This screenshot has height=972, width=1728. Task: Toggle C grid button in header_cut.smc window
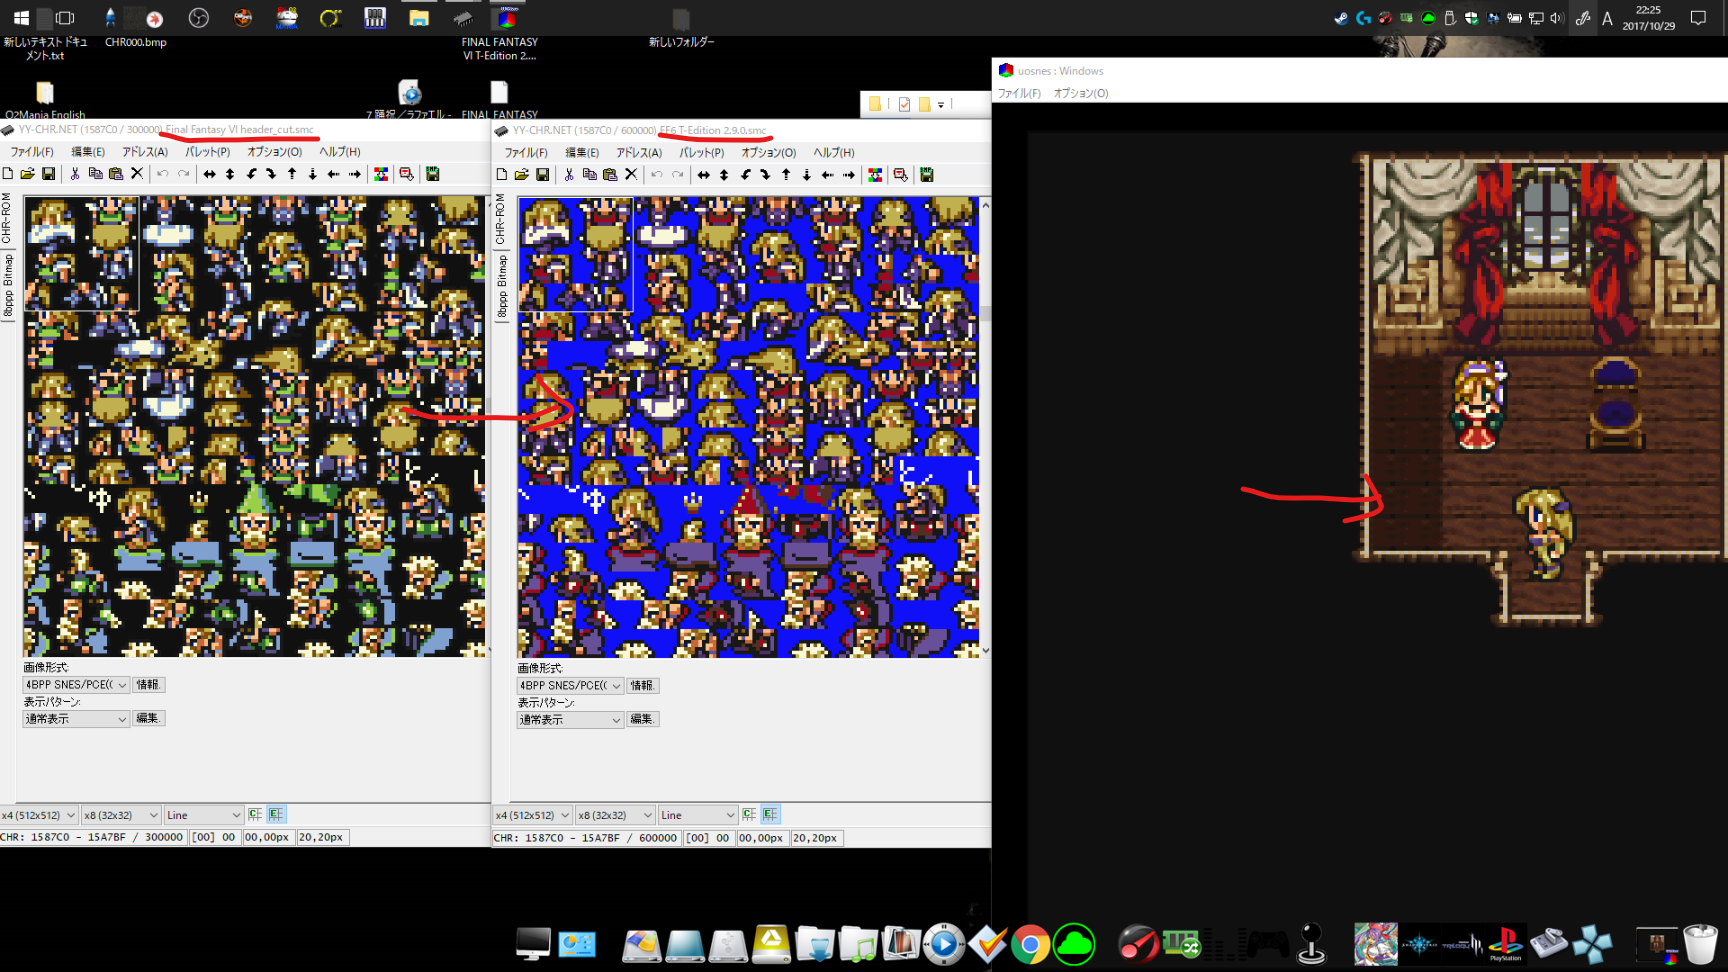[x=255, y=815]
